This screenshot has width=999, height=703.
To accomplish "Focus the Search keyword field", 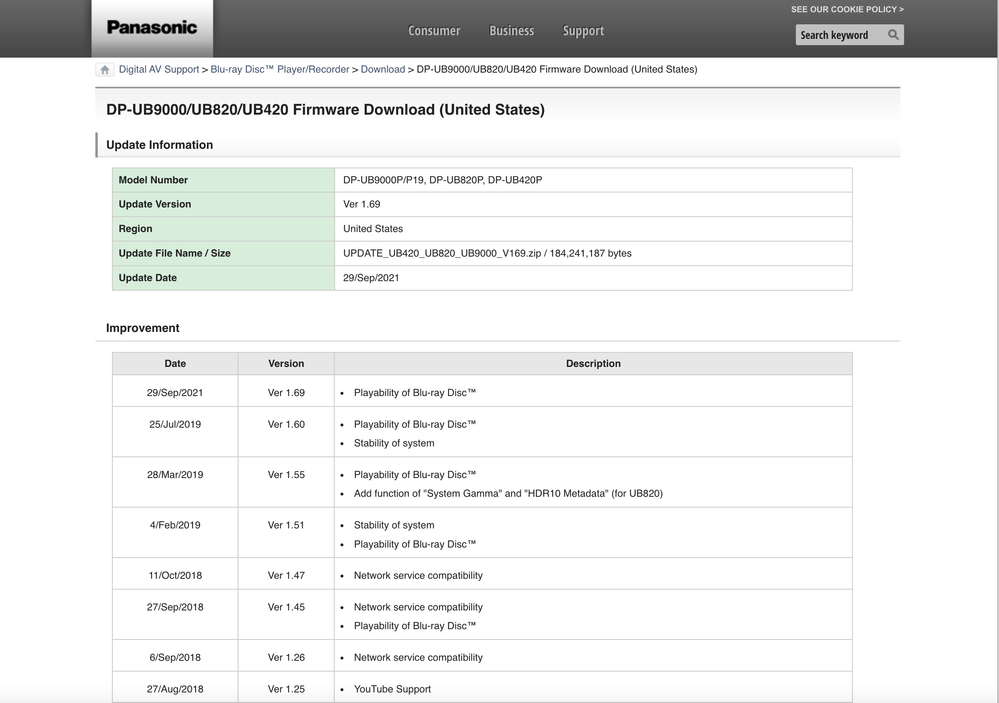I will pyautogui.click(x=840, y=35).
